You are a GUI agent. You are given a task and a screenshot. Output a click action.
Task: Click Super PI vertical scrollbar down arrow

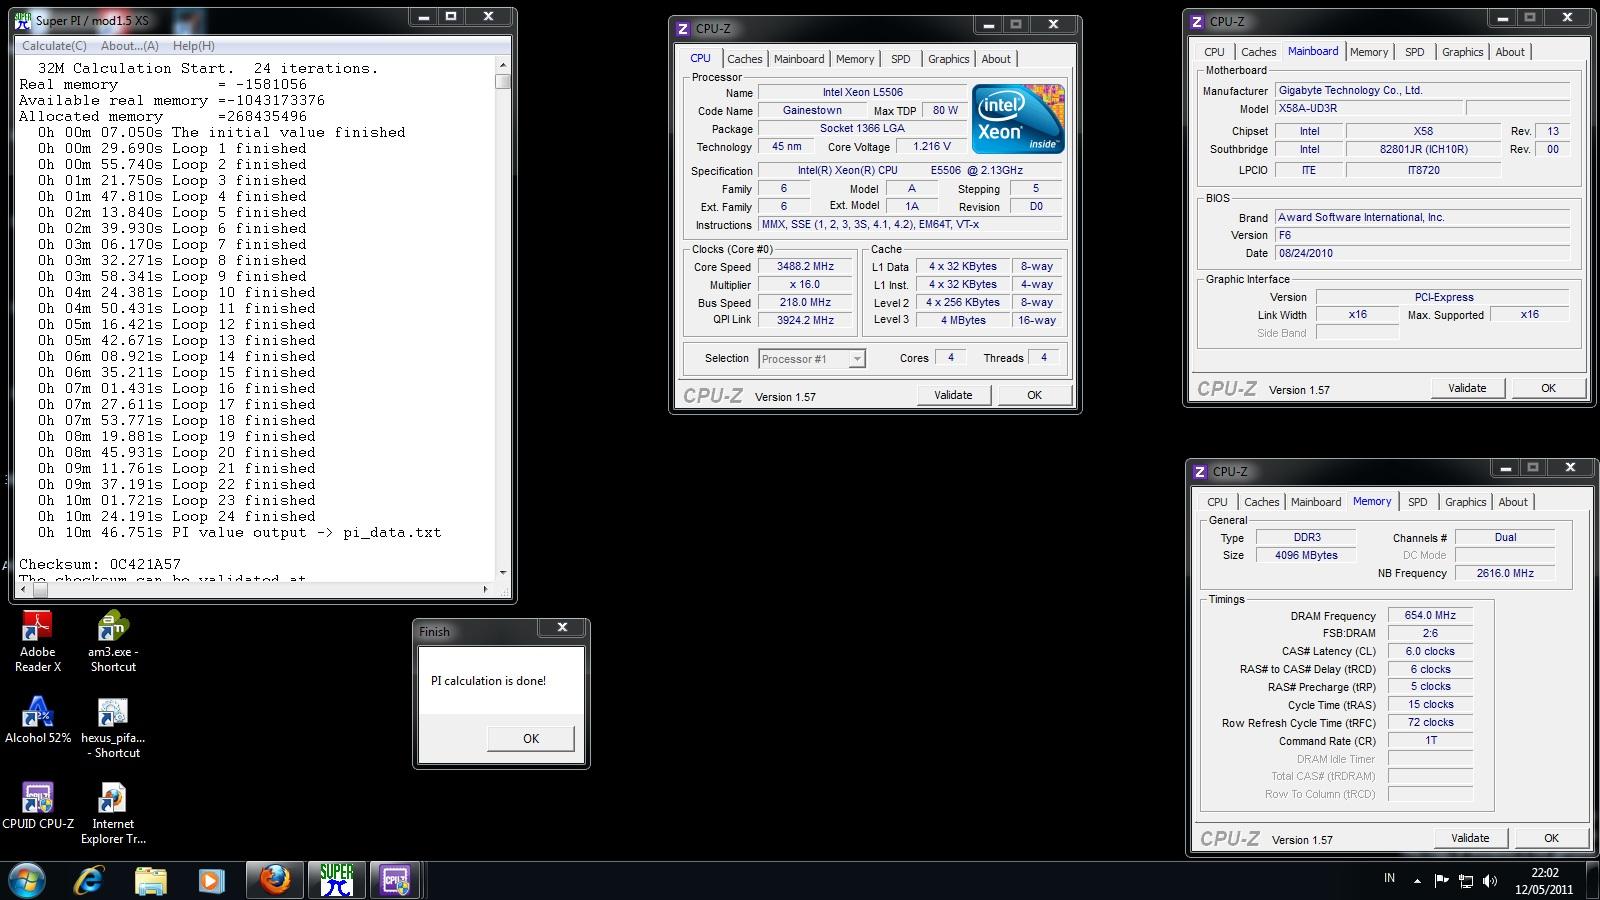(503, 572)
